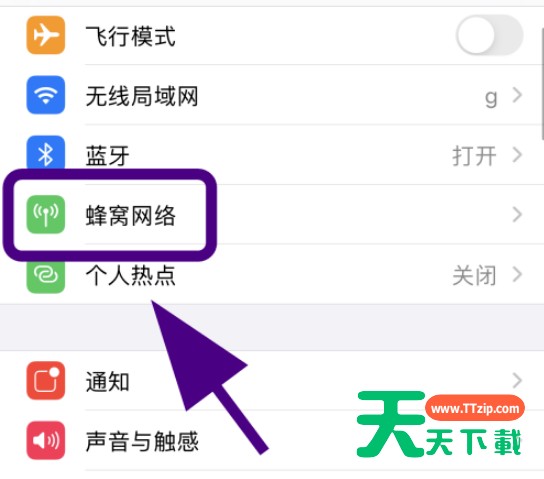Click the chevron in the 通知 row
The image size is (544, 479).
517,381
